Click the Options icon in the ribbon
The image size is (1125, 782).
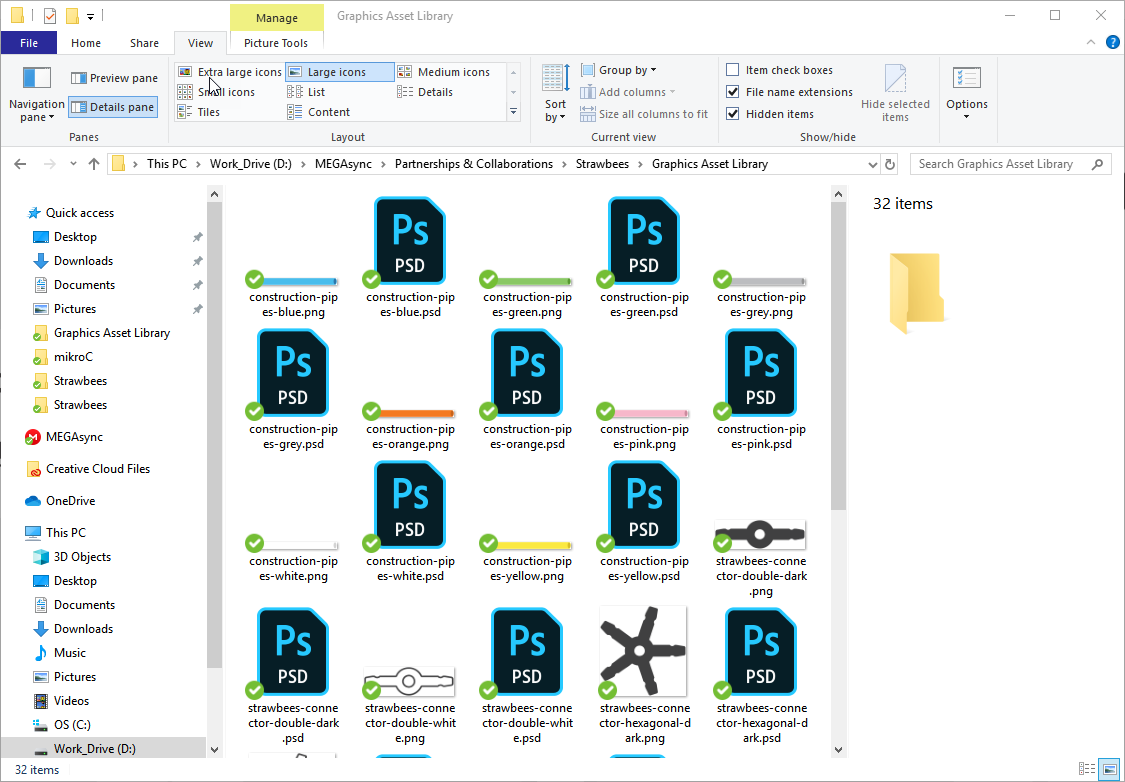click(x=966, y=77)
